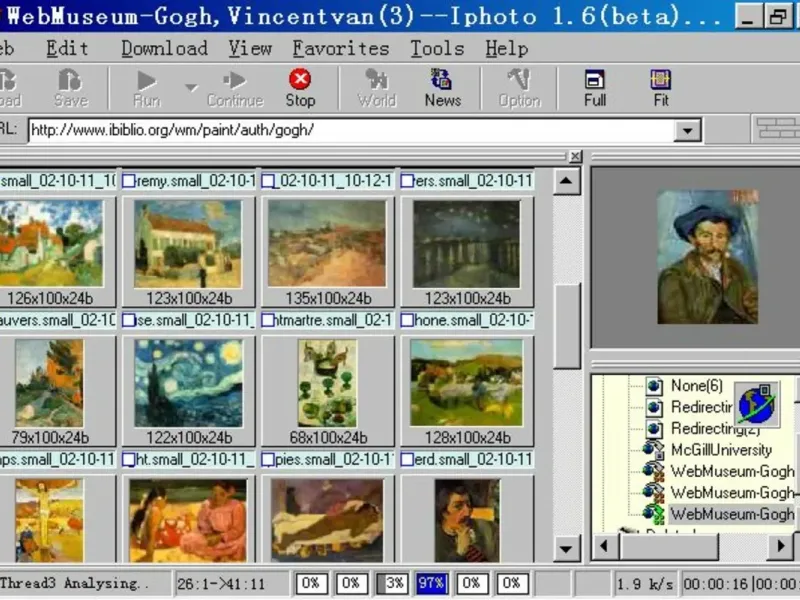800x600 pixels.
Task: Select the Tahitian women thumbnail
Action: [188, 520]
